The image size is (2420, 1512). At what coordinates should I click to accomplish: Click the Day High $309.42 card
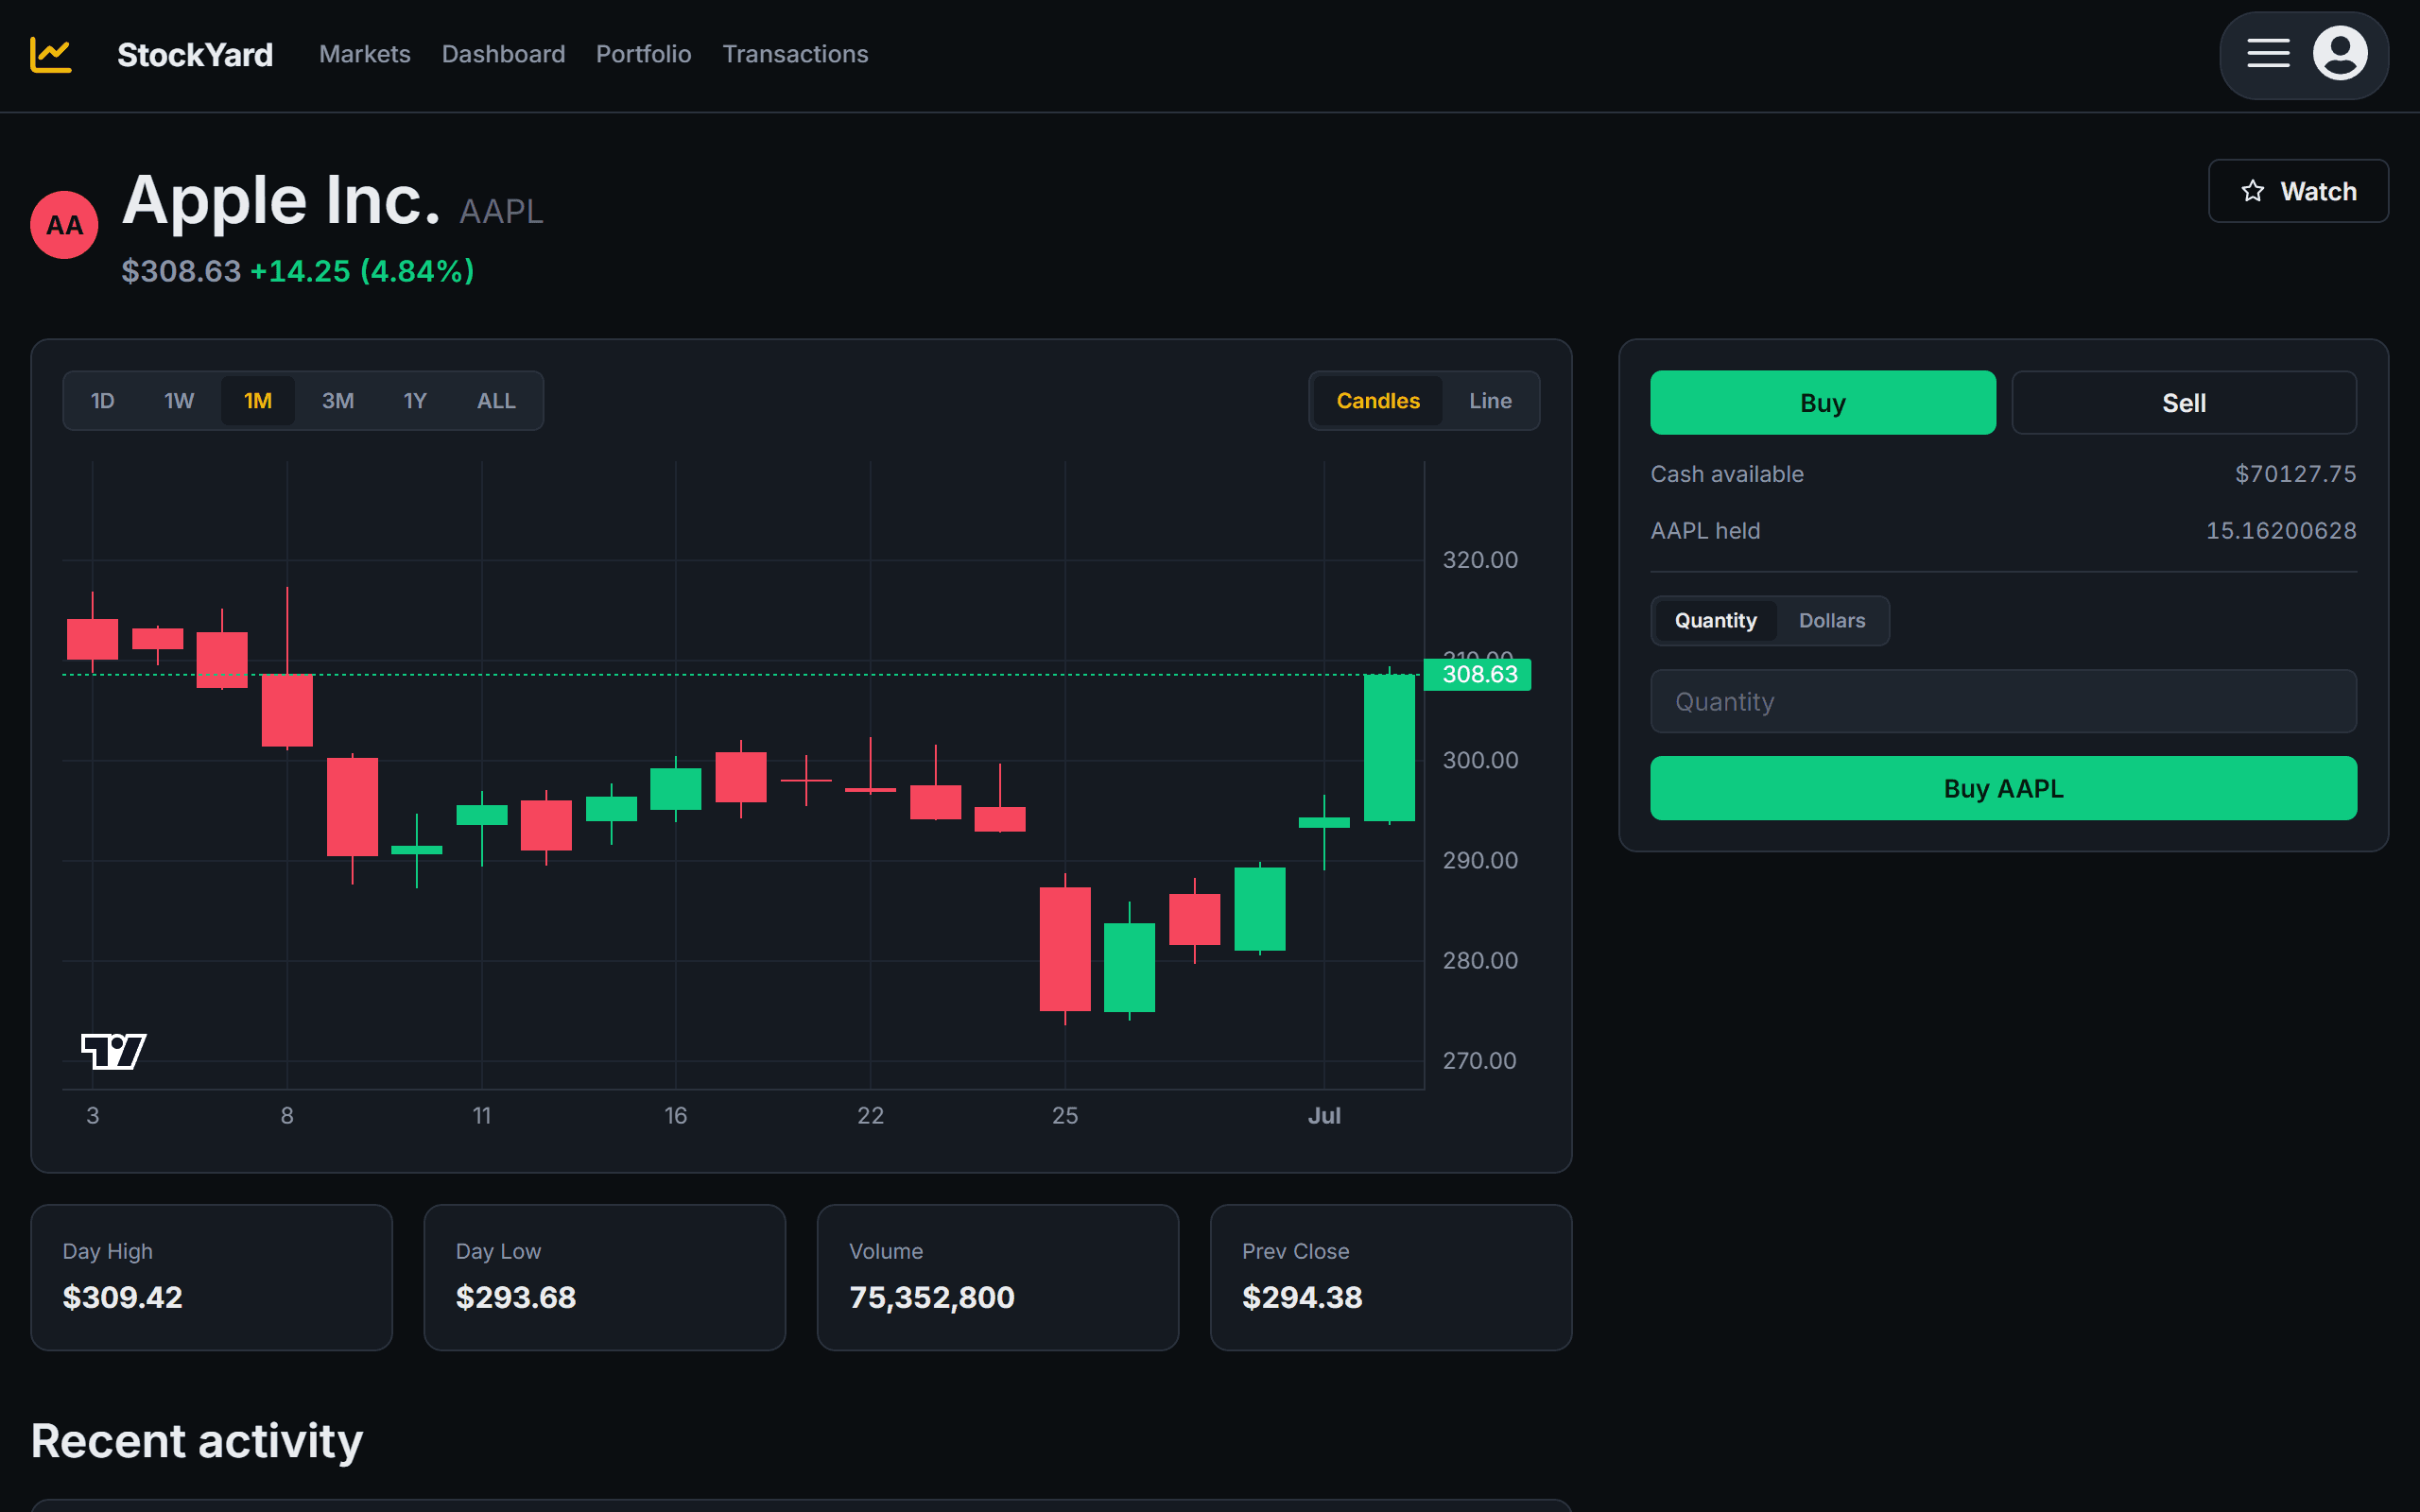[x=211, y=1277]
